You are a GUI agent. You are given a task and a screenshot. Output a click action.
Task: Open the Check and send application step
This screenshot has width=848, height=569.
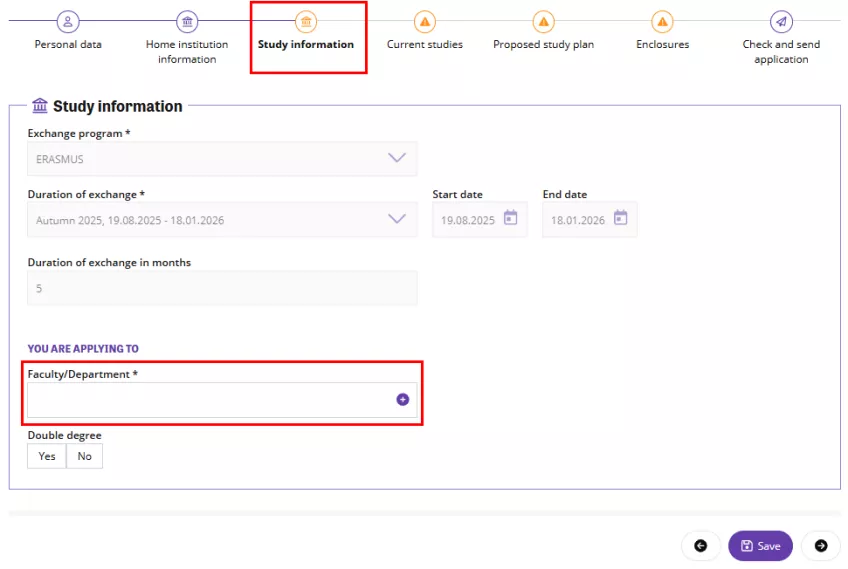pos(781,52)
